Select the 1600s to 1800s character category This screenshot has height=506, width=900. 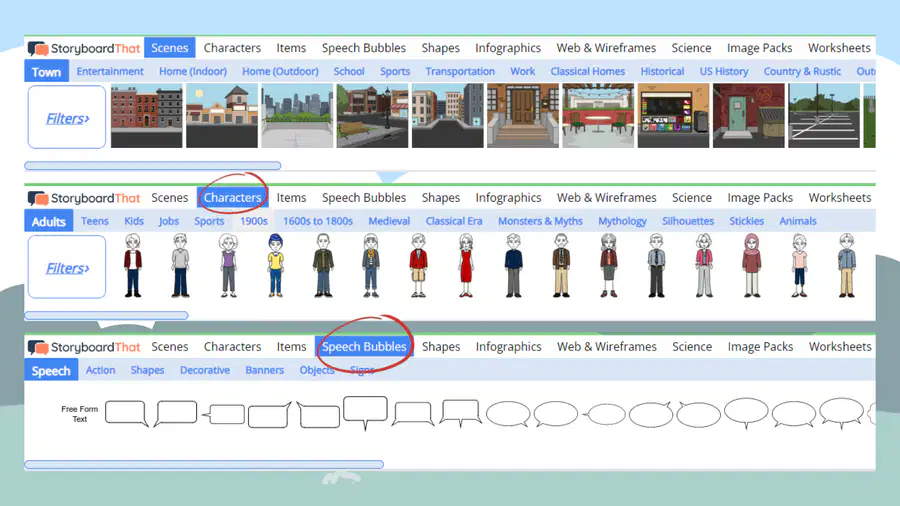coord(318,221)
